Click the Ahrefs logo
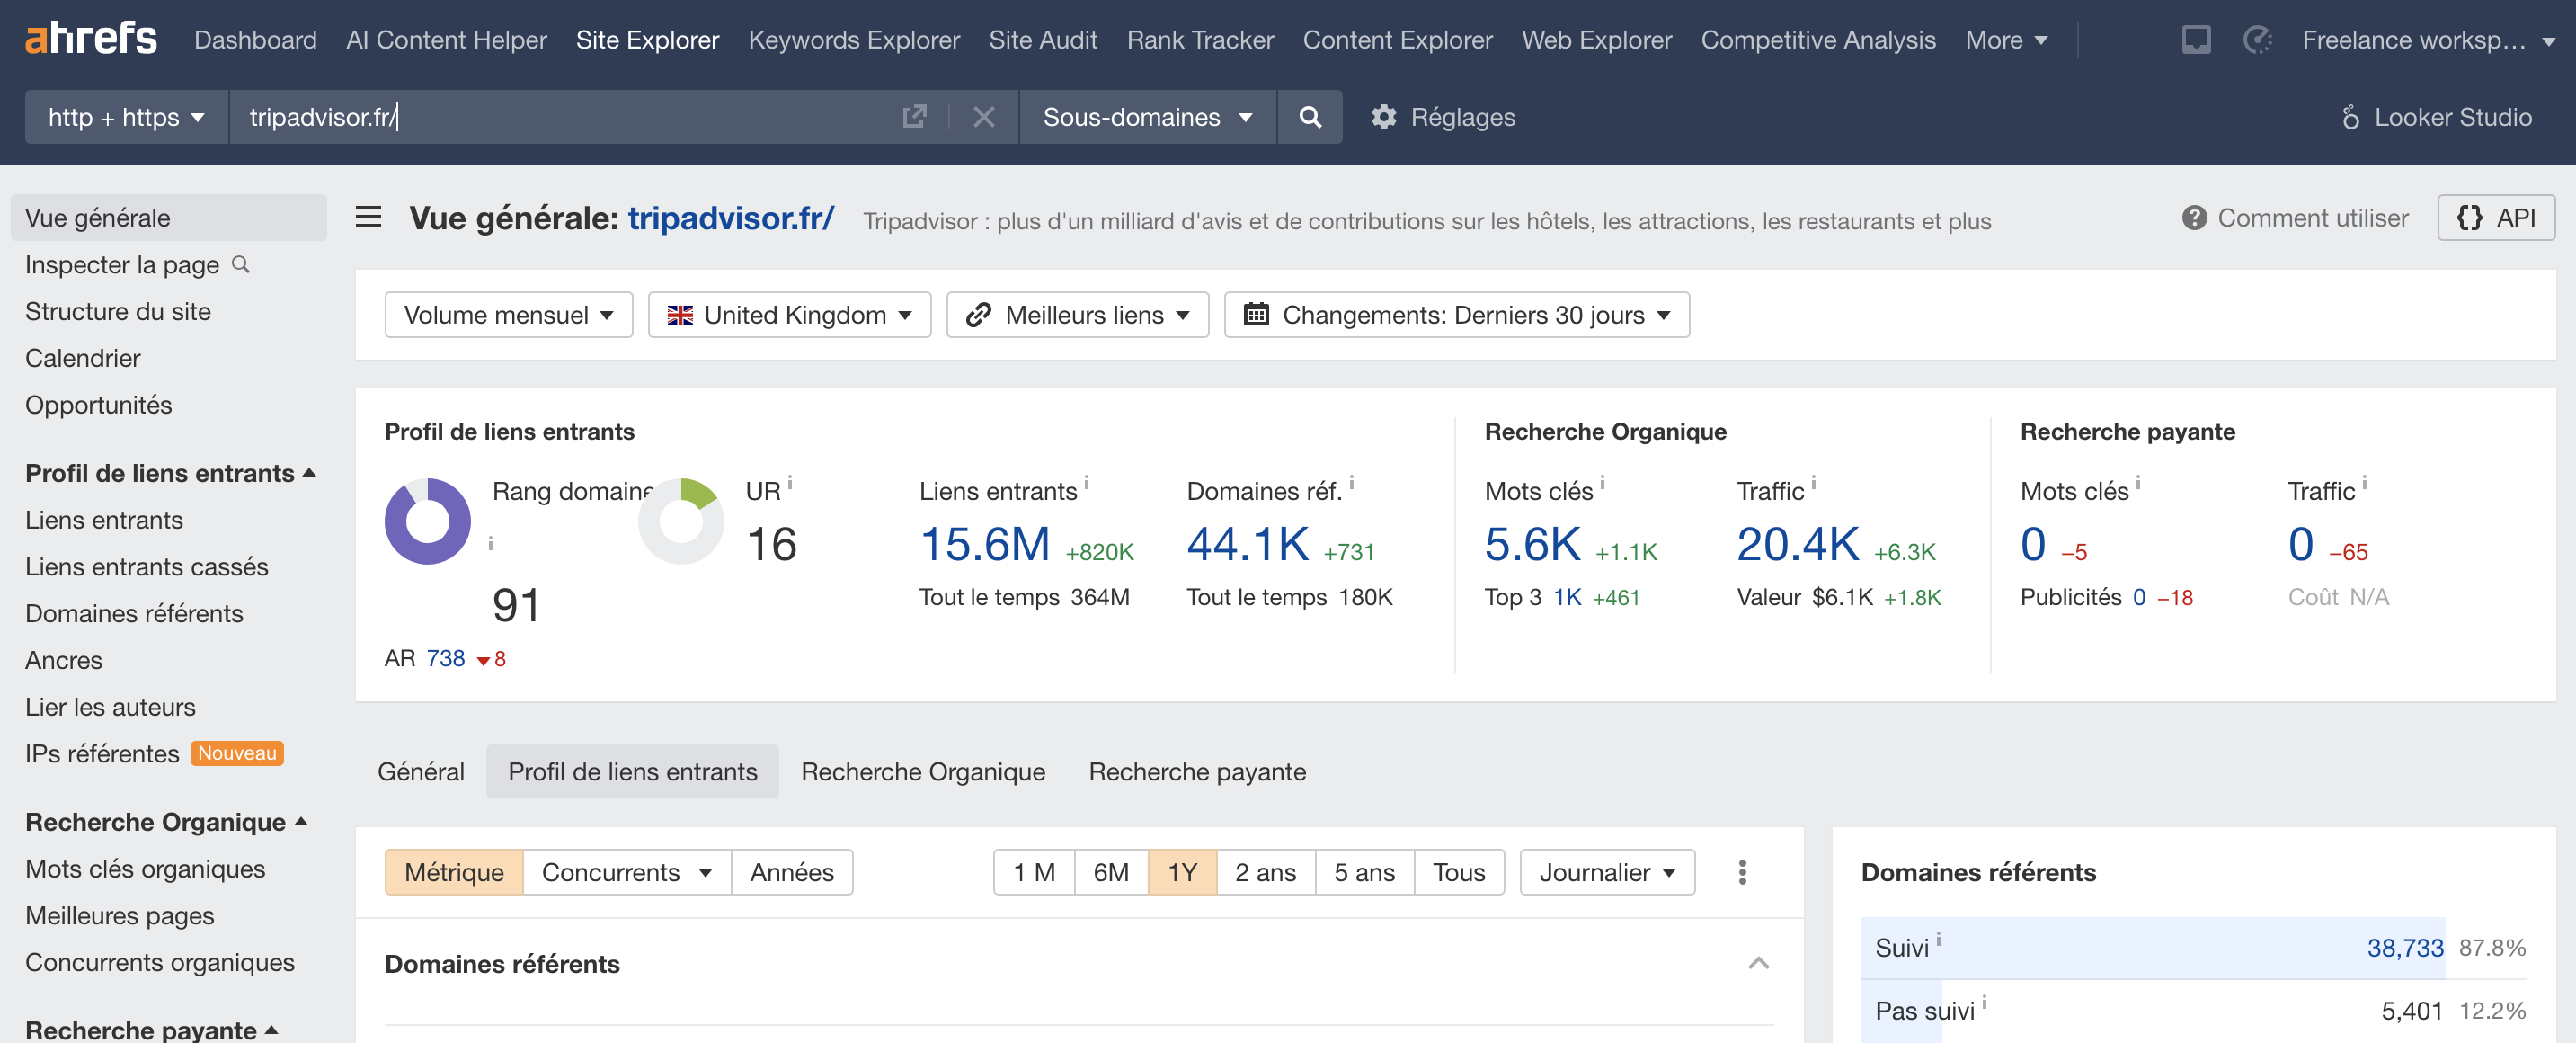 pos(91,40)
